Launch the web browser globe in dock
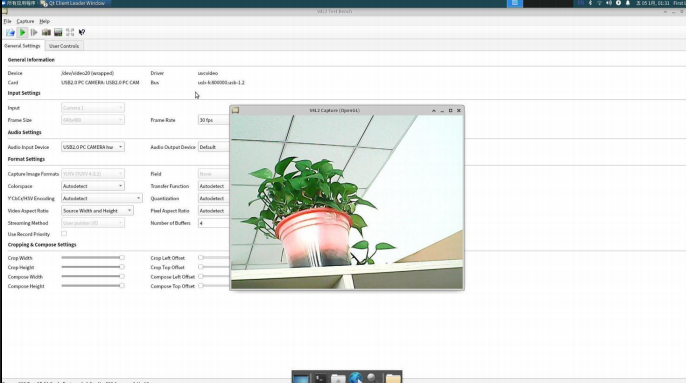Viewport: 686px width, 383px height. click(356, 378)
